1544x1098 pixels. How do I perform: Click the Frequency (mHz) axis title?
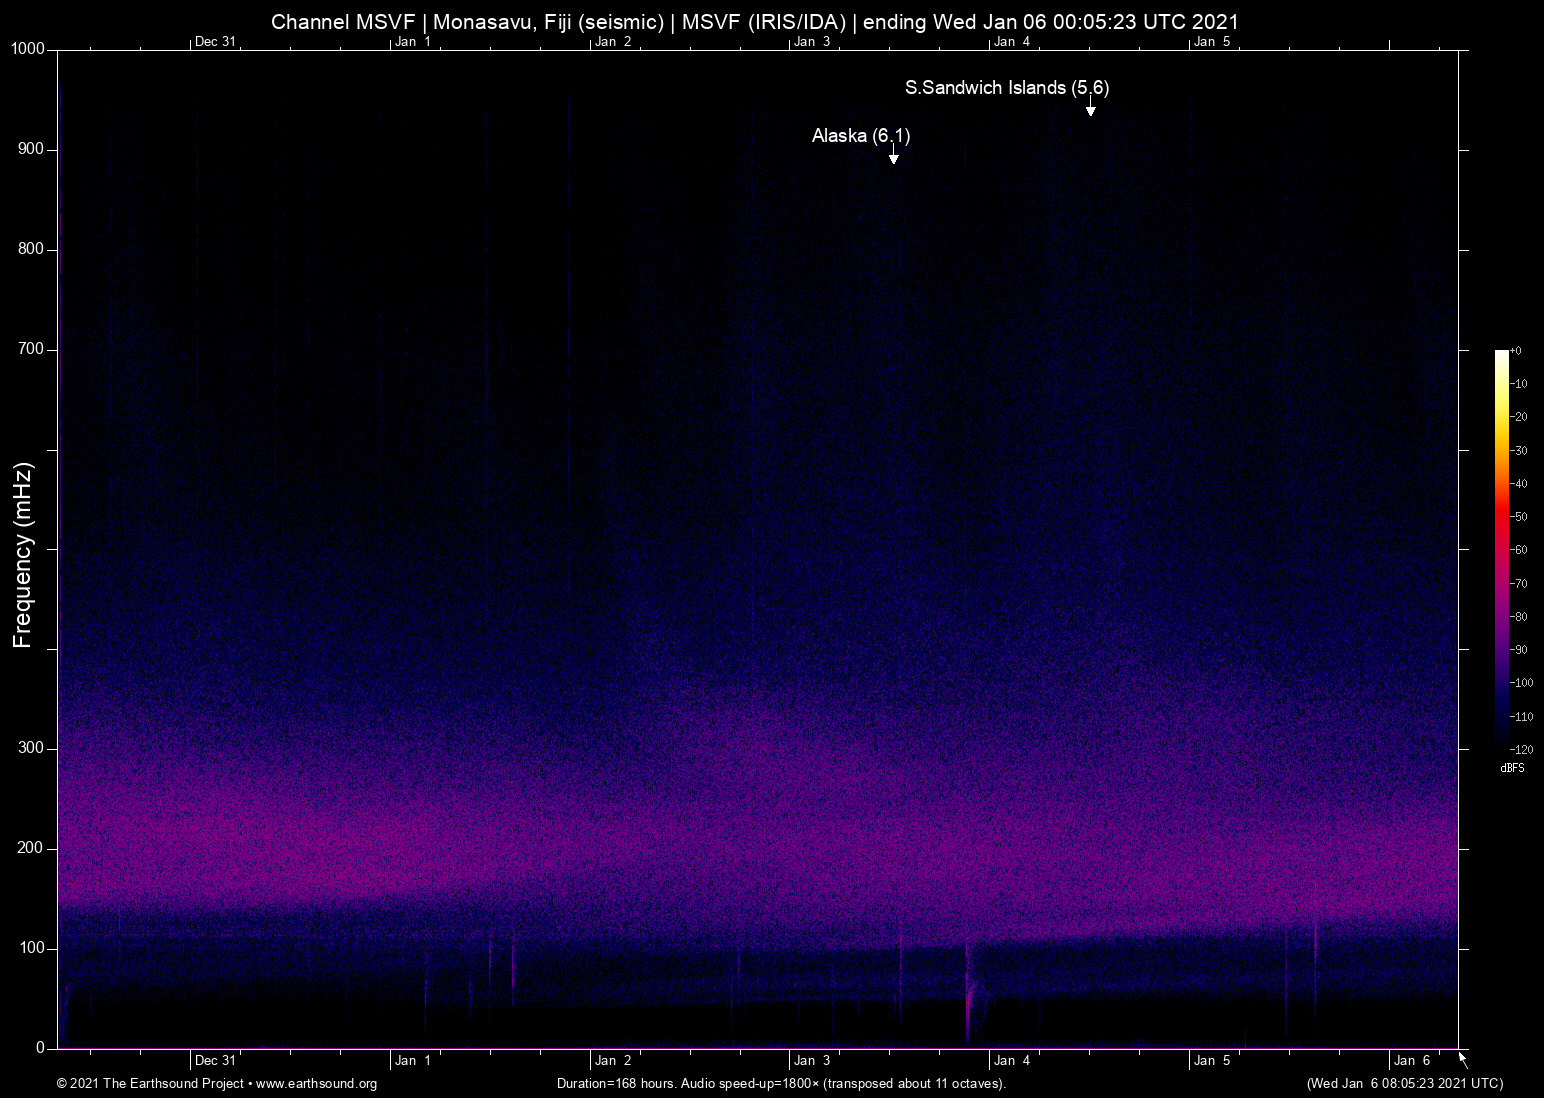pyautogui.click(x=22, y=555)
